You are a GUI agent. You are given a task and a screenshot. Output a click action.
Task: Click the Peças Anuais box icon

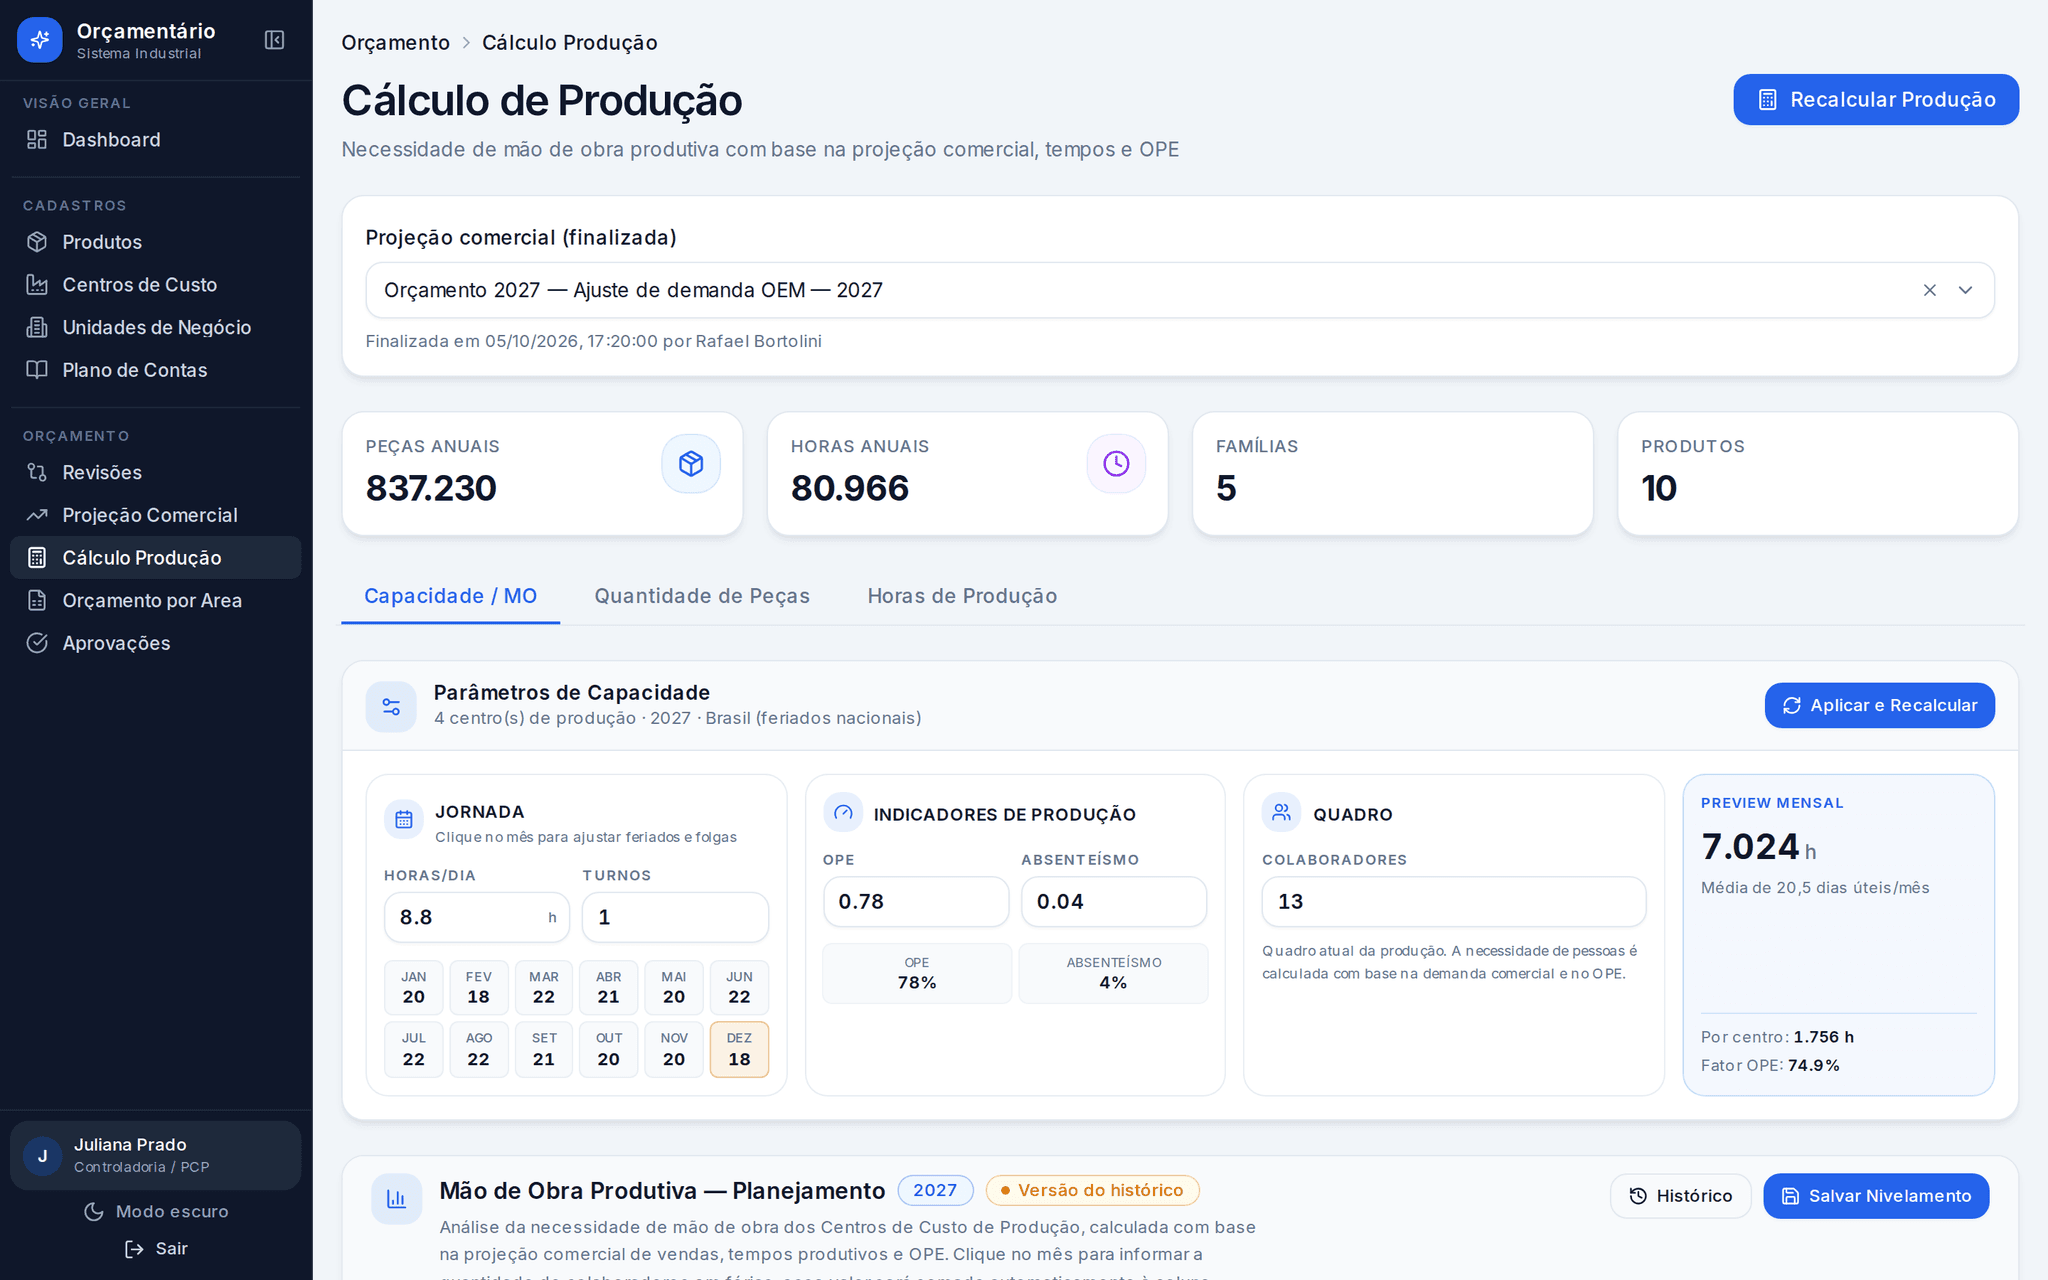coord(691,464)
